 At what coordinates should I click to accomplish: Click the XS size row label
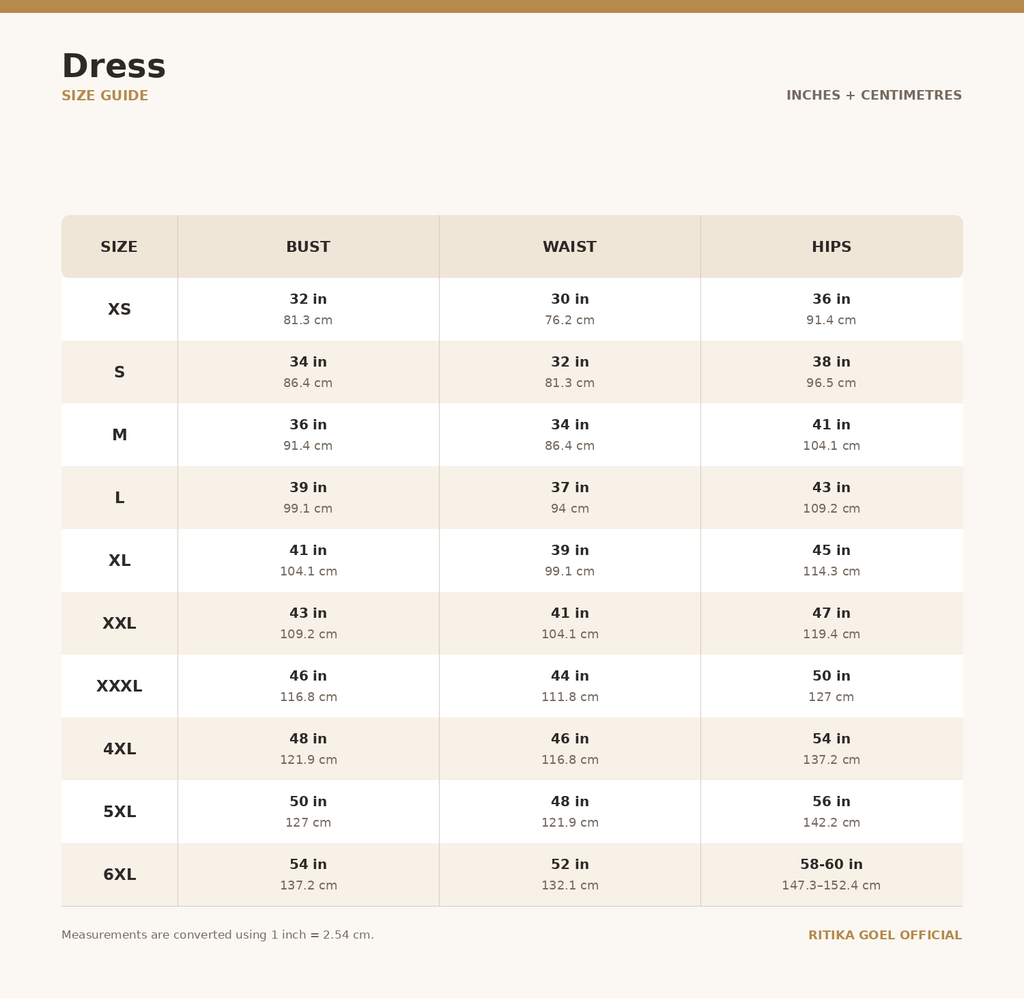(120, 309)
